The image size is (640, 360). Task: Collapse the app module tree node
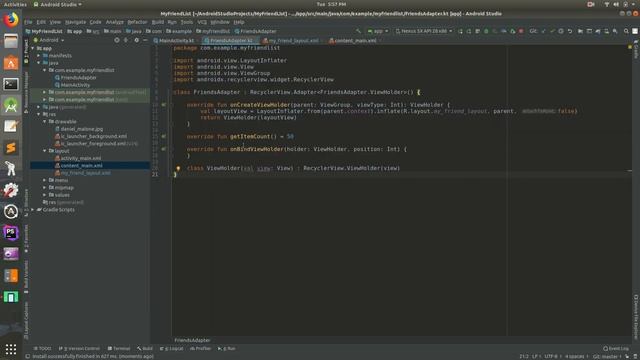(x=33, y=48)
